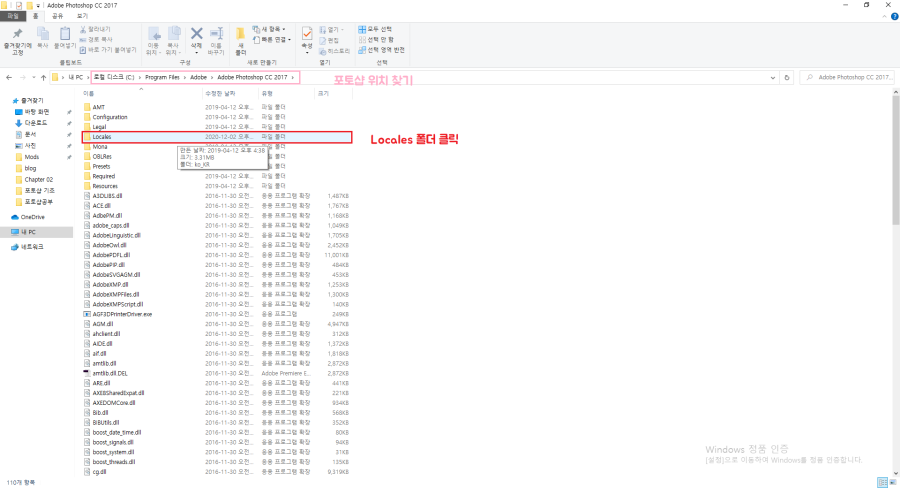Click the 복사 copy icon in clipboard group
The image size is (900, 488).
(43, 34)
